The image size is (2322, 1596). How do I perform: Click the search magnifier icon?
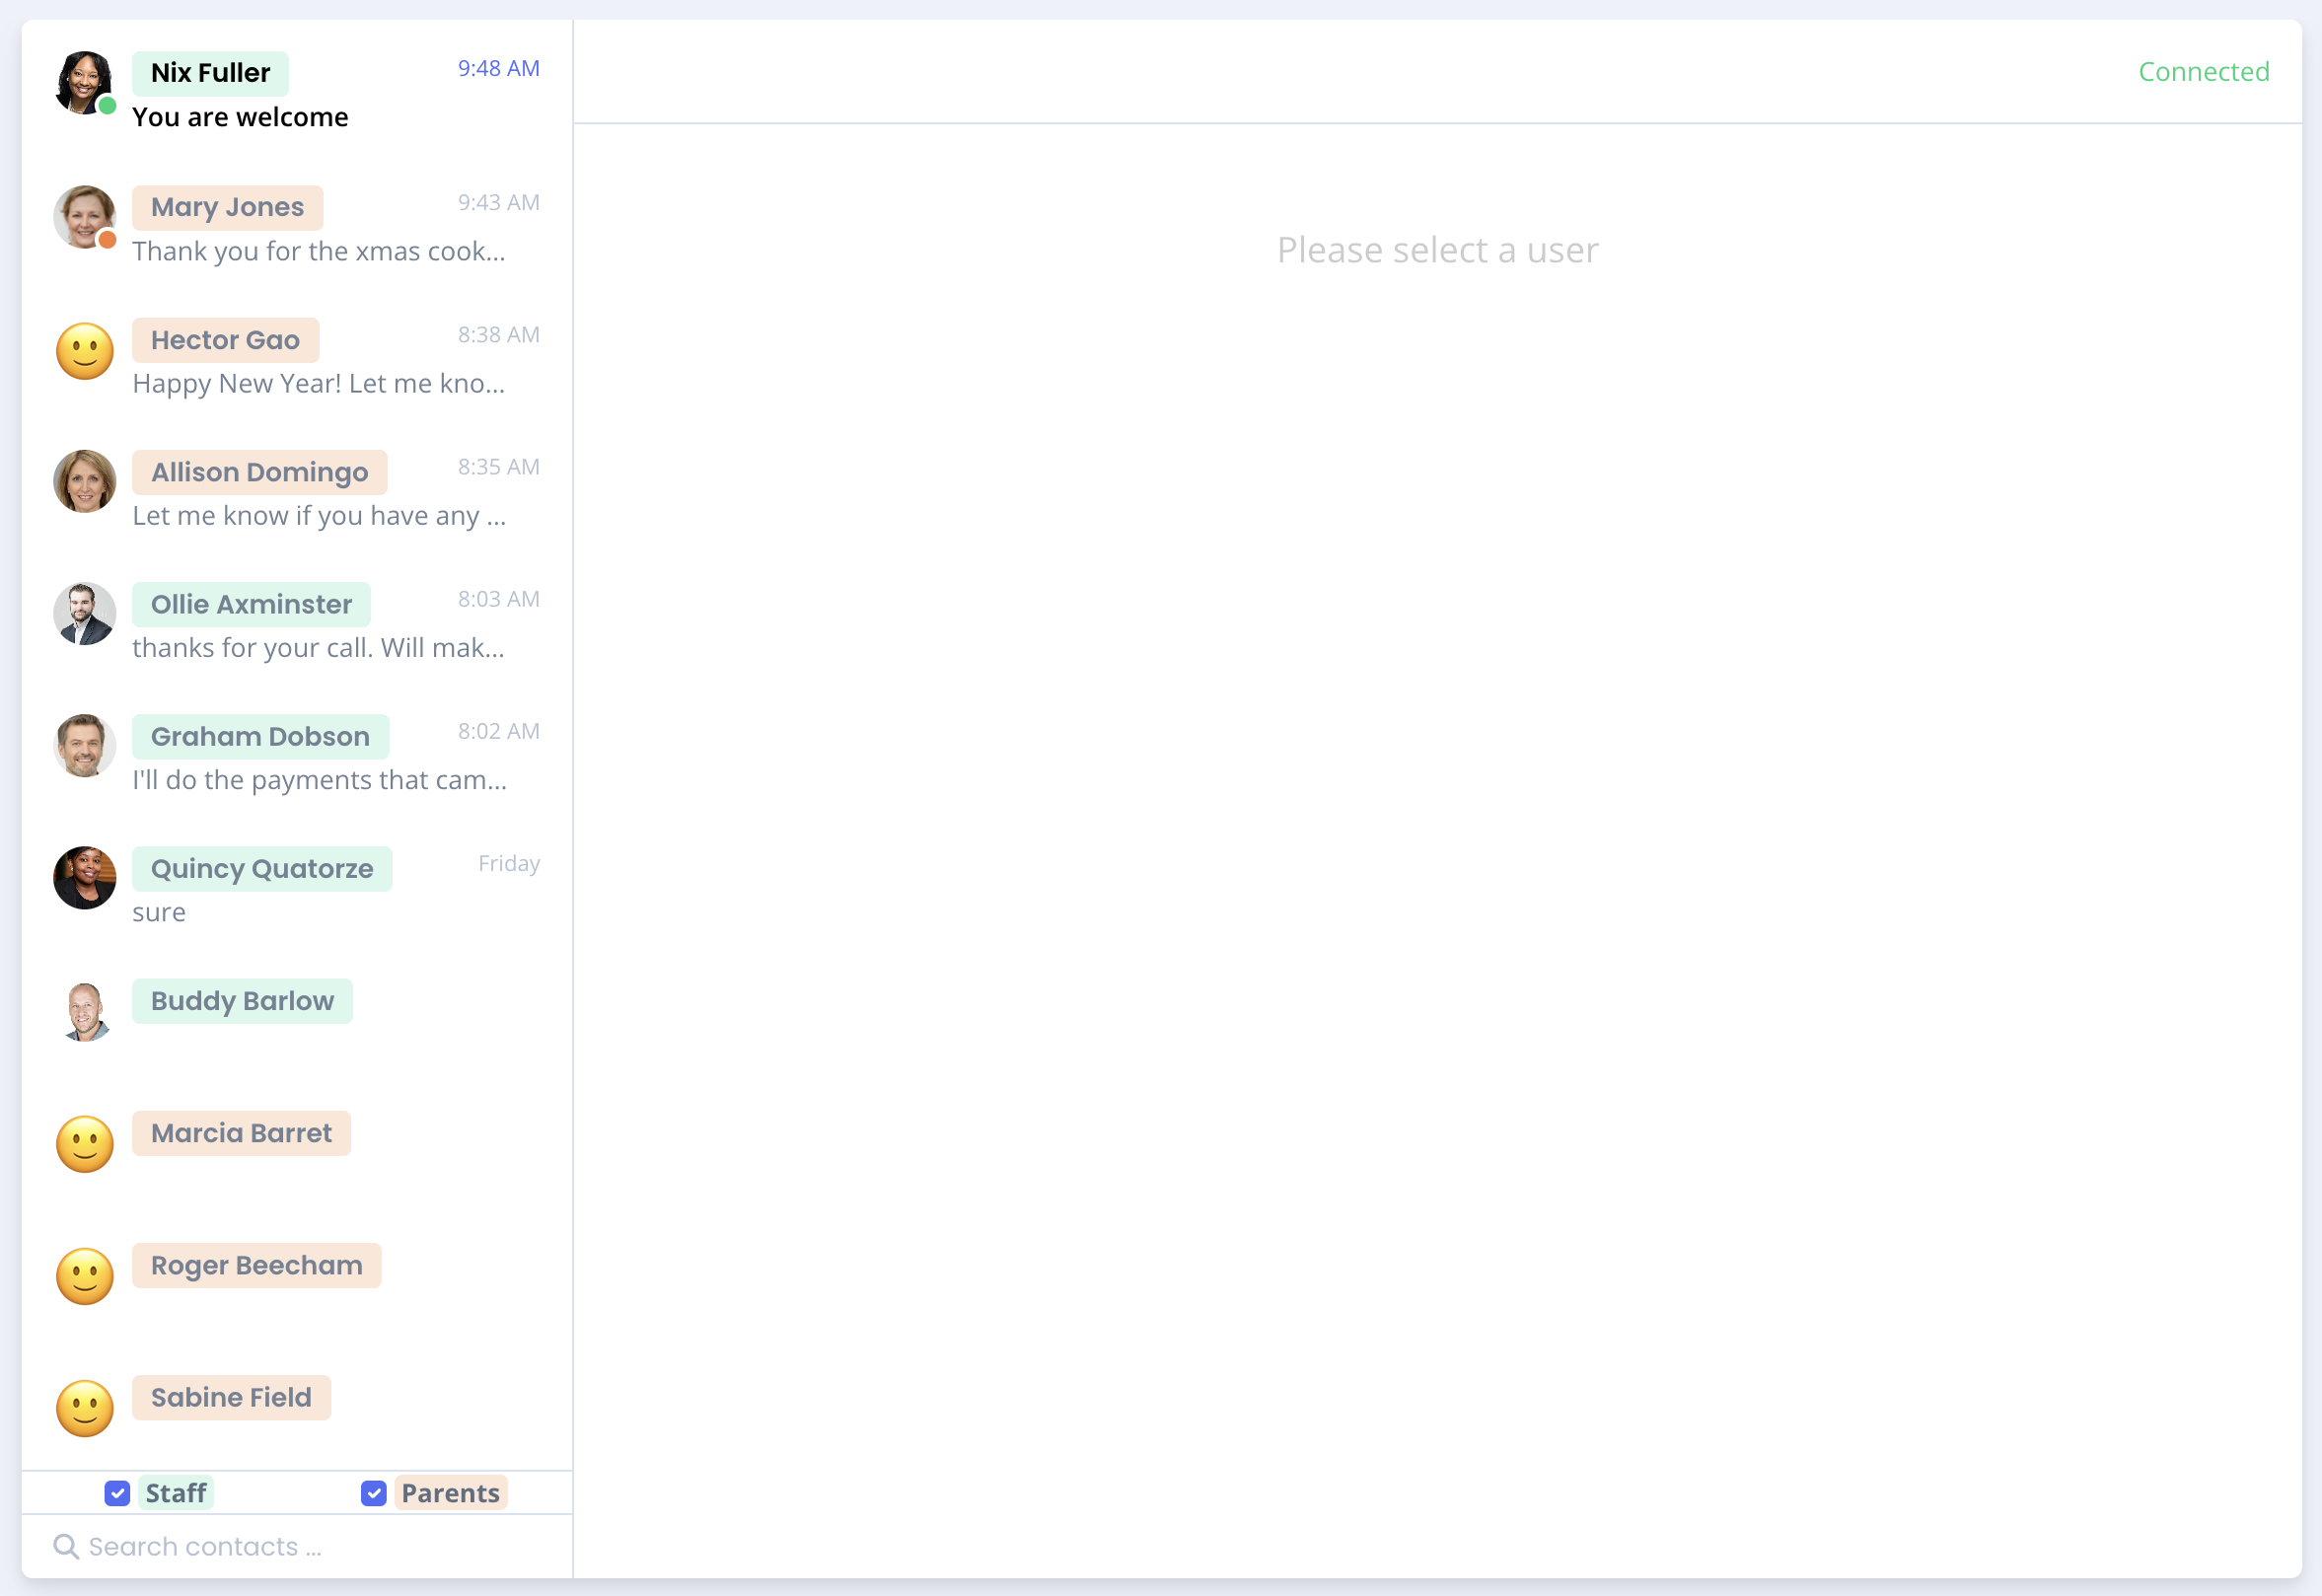coord(66,1547)
